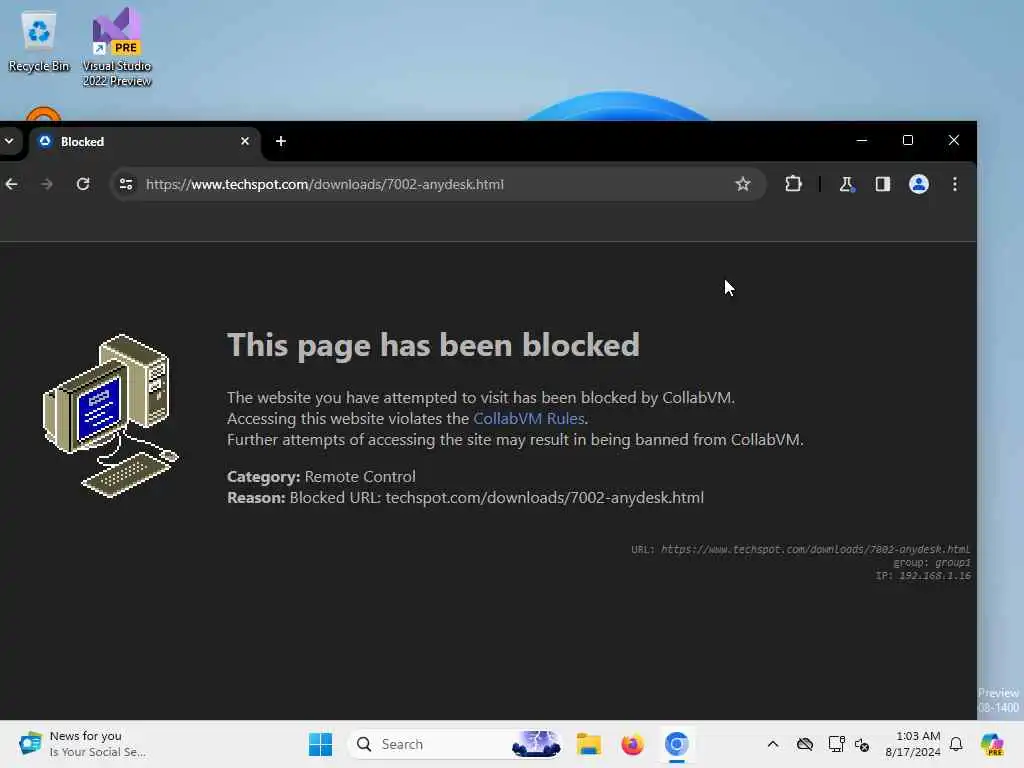Close the Blocked tab
The width and height of the screenshot is (1024, 768).
click(x=245, y=141)
